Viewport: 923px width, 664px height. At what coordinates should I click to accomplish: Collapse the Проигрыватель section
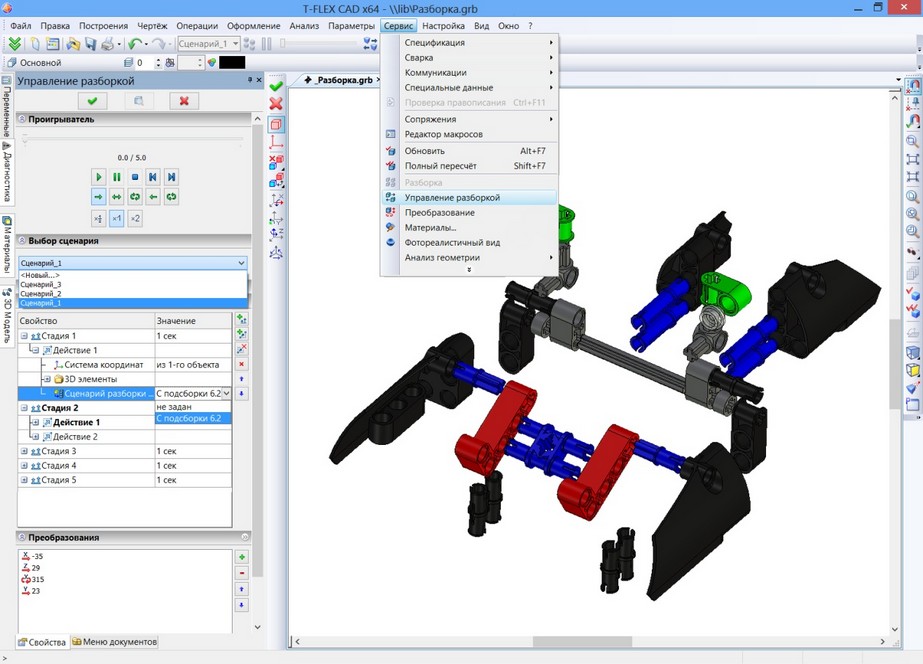[x=22, y=119]
